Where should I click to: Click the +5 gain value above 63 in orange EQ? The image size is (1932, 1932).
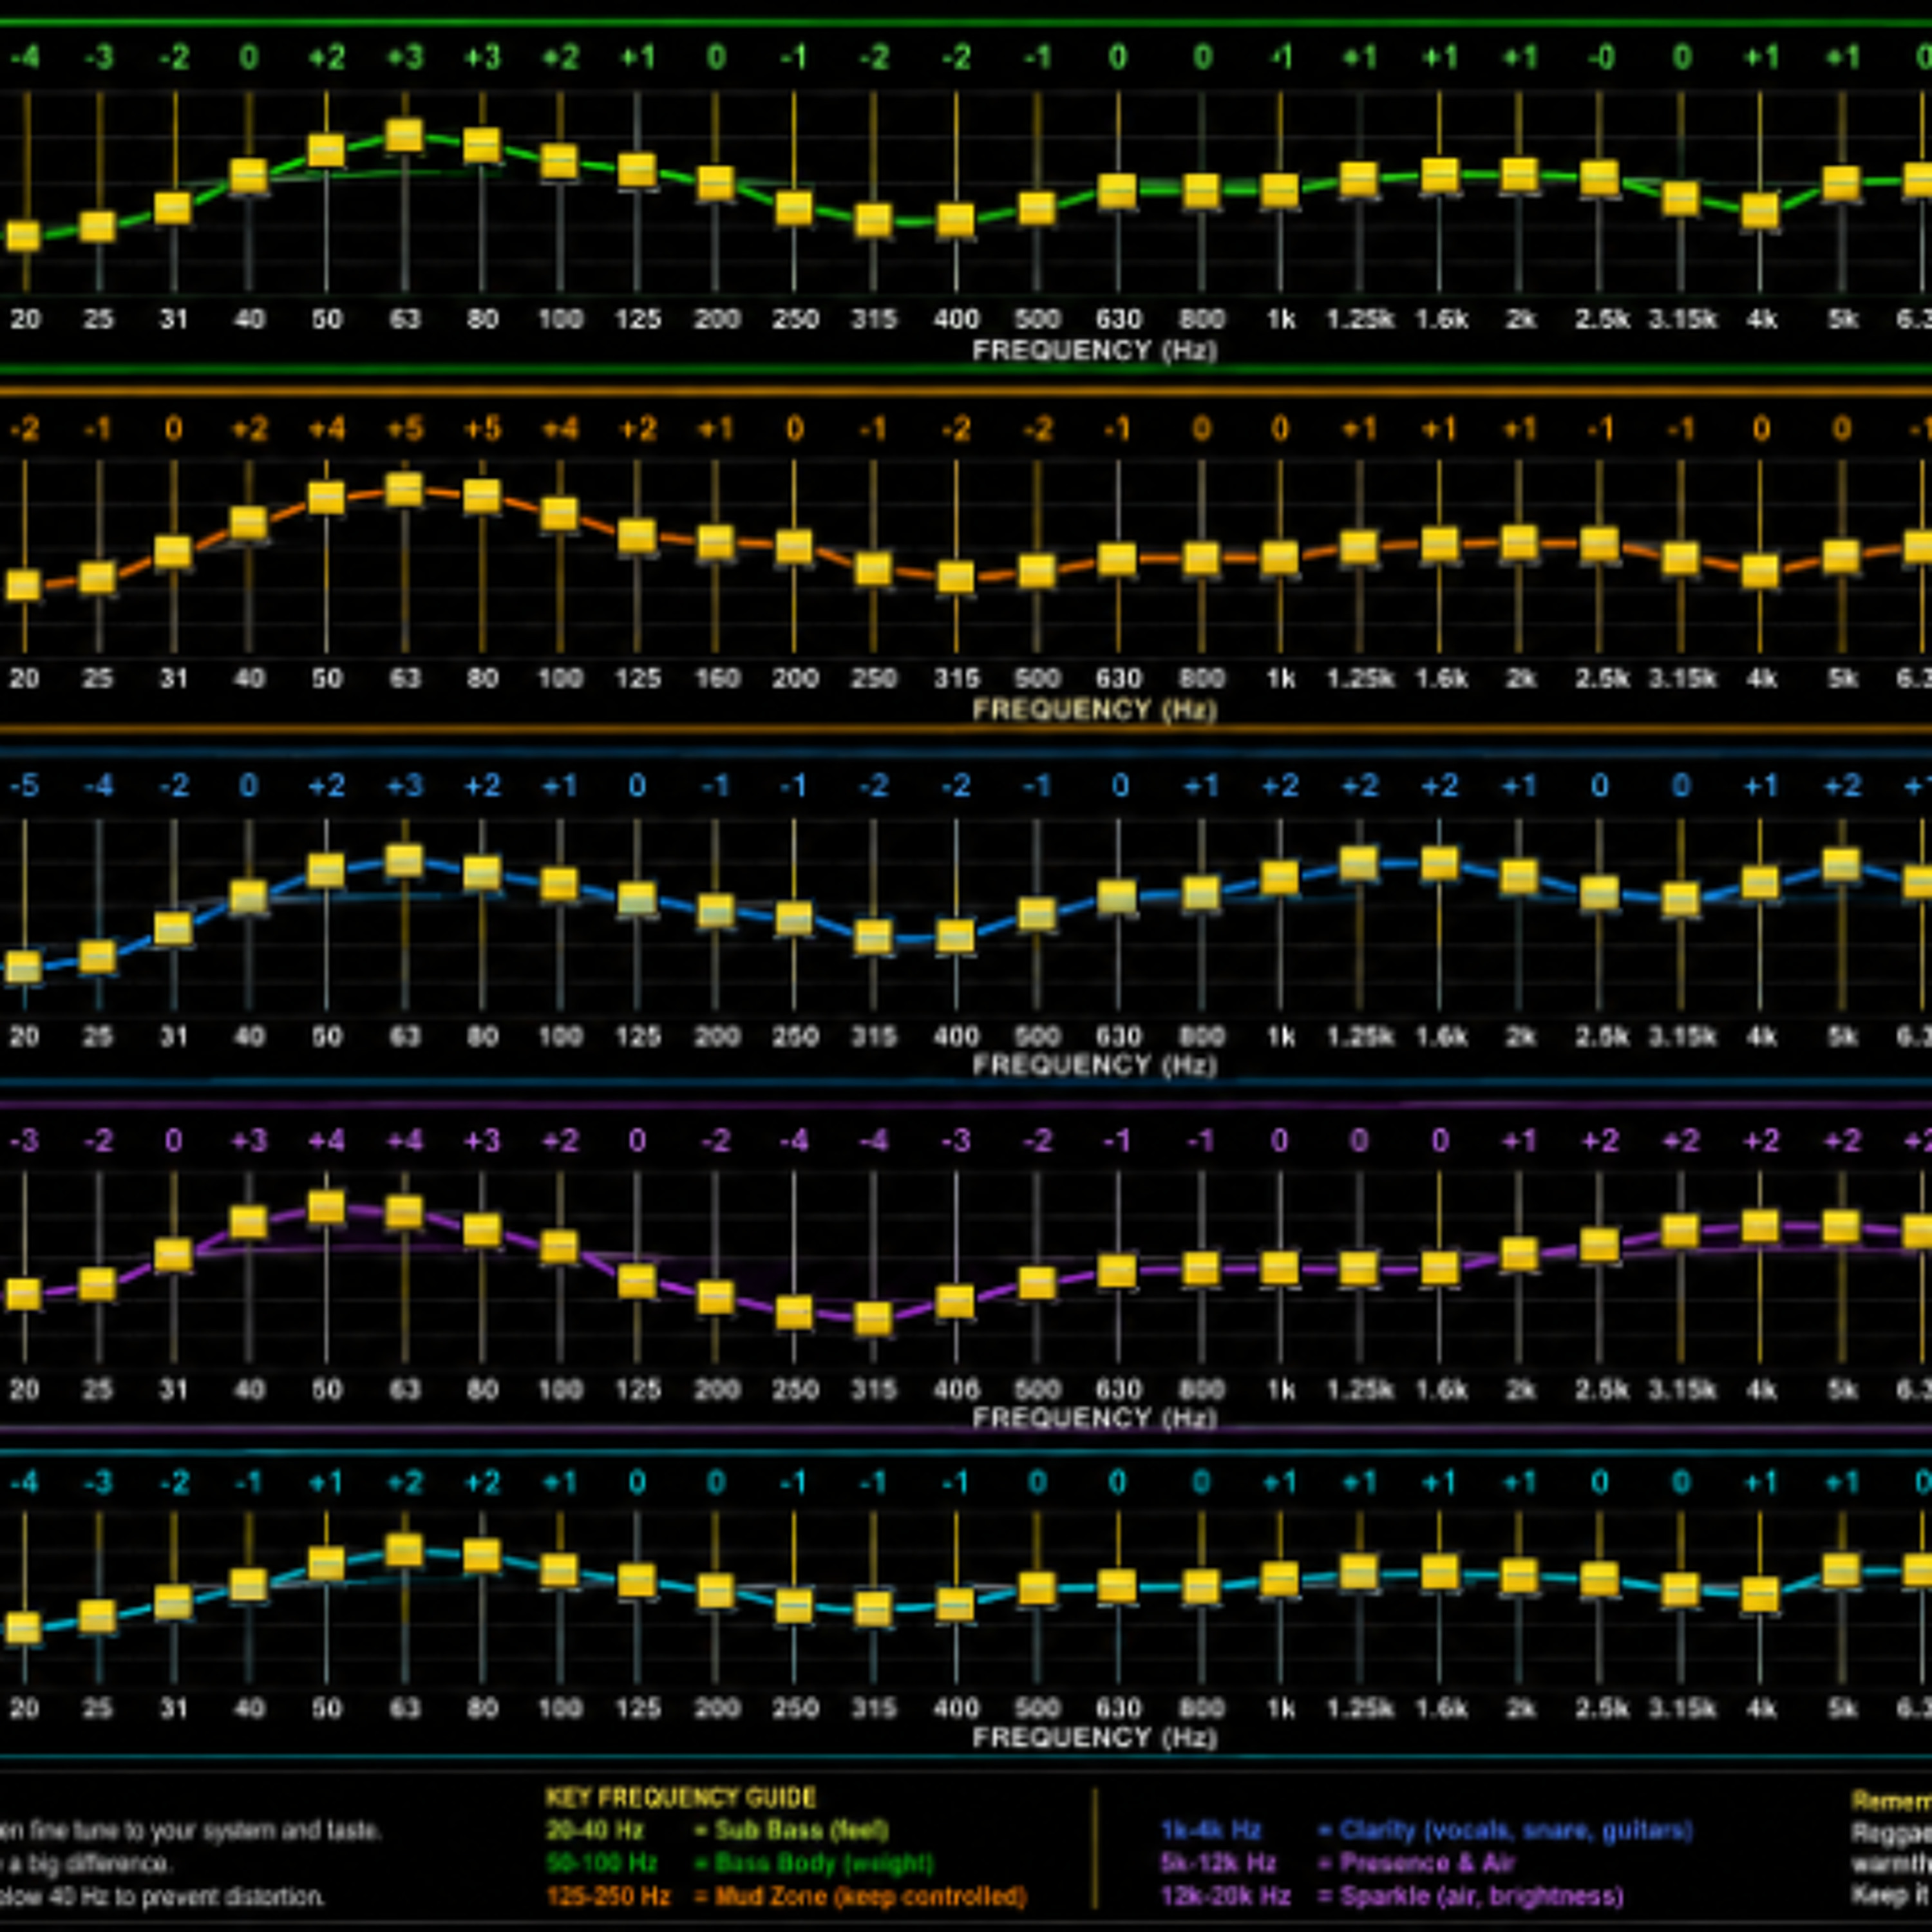pos(404,429)
